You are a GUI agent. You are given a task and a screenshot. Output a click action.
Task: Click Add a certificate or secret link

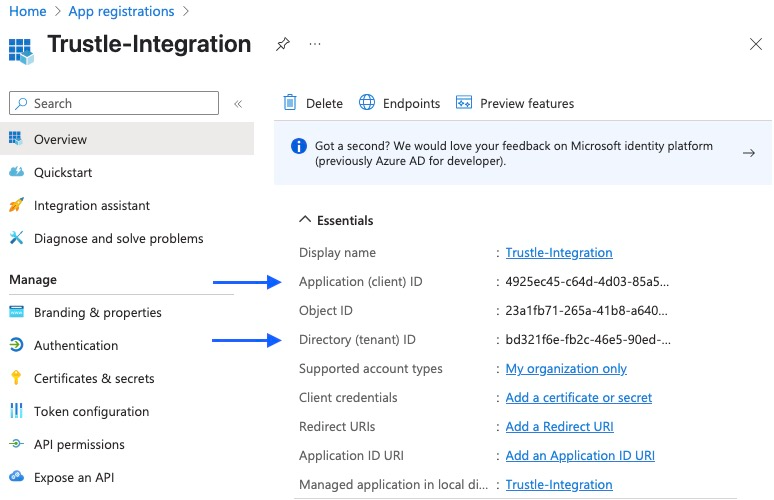(x=578, y=397)
